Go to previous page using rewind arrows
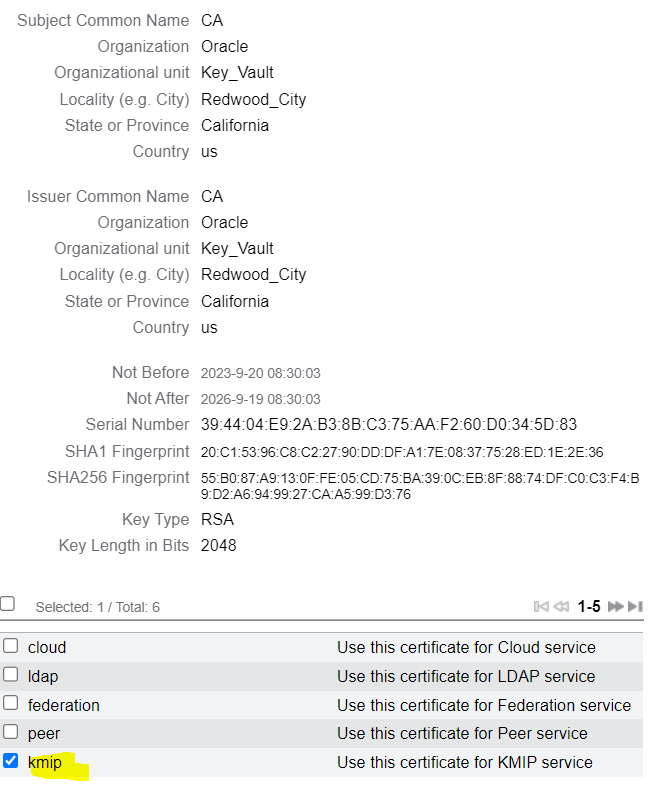This screenshot has height=793, width=653. click(x=561, y=606)
